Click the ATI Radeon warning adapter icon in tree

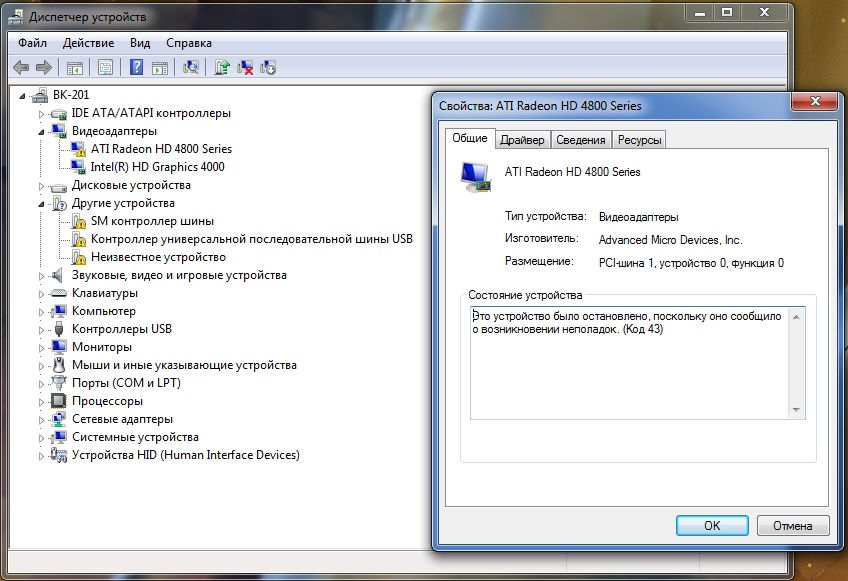coord(78,149)
